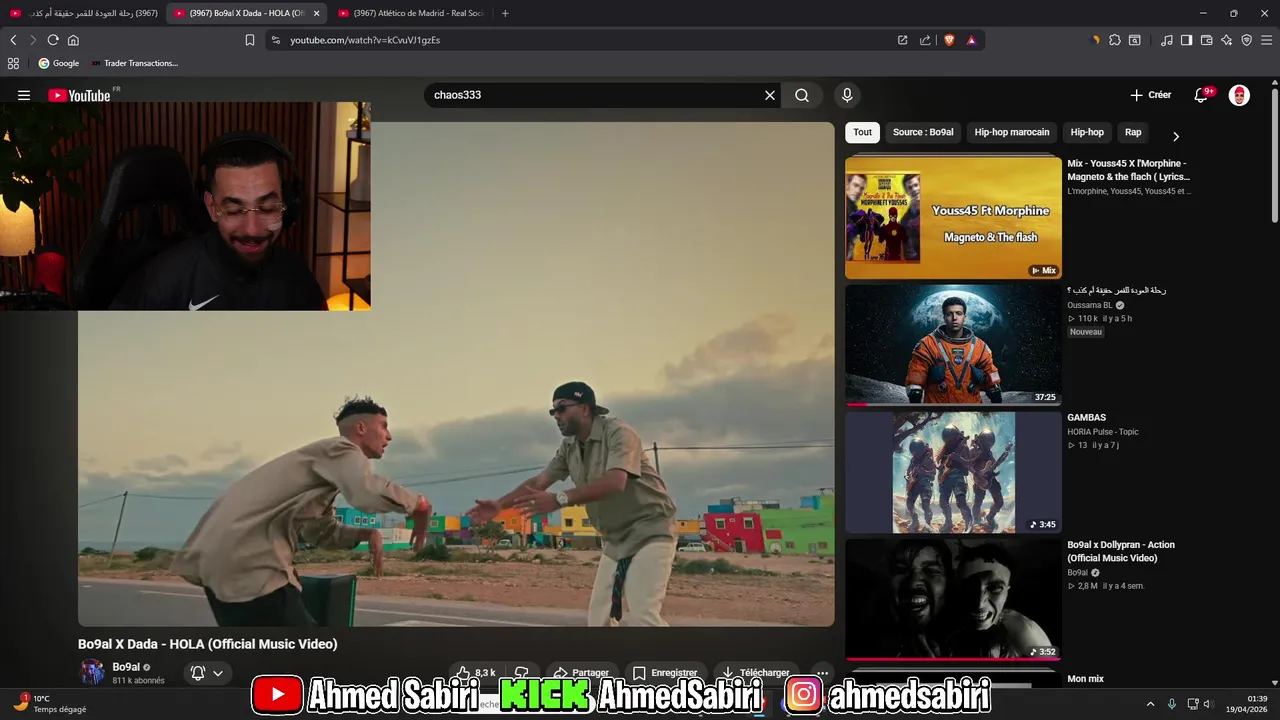Click the YouTube logo to go home

point(79,95)
